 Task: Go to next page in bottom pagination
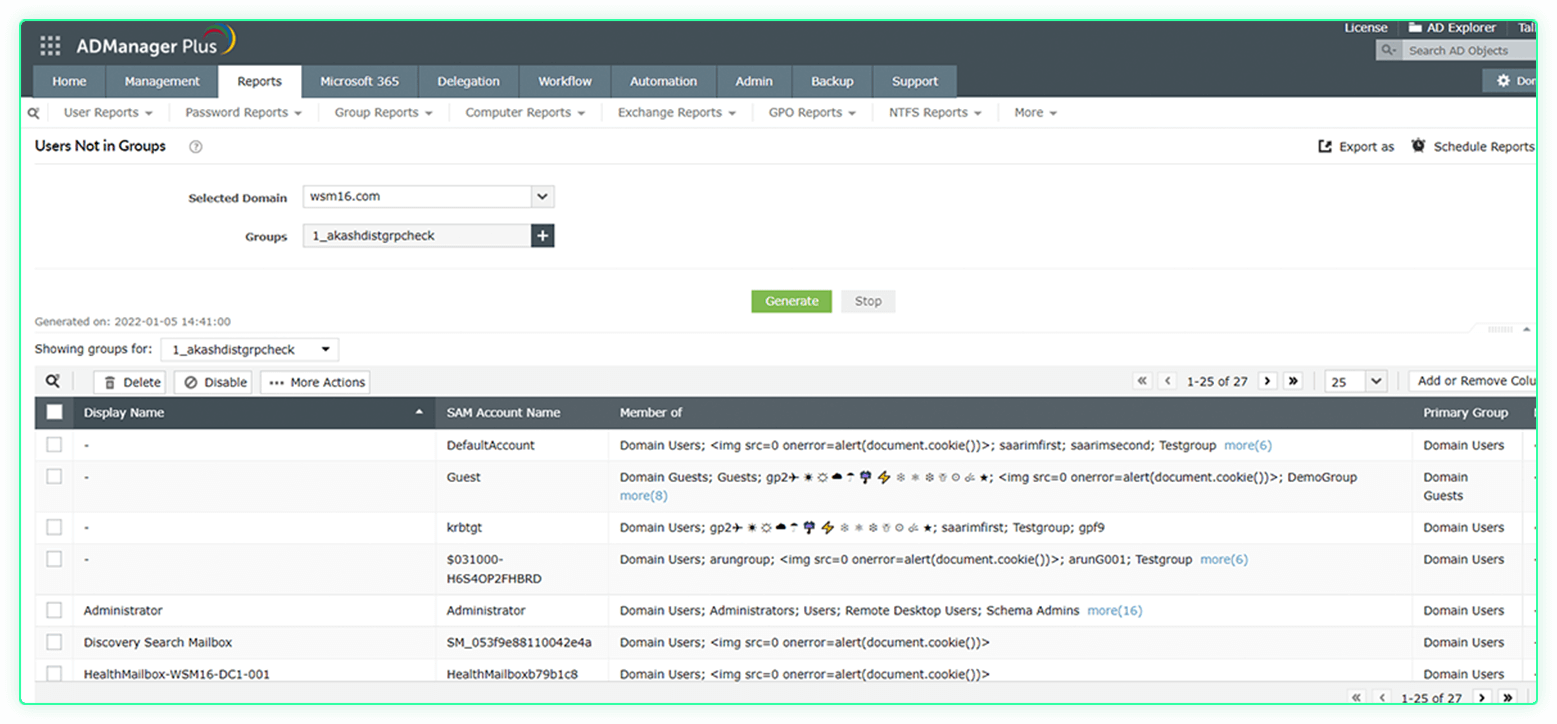click(x=1482, y=698)
